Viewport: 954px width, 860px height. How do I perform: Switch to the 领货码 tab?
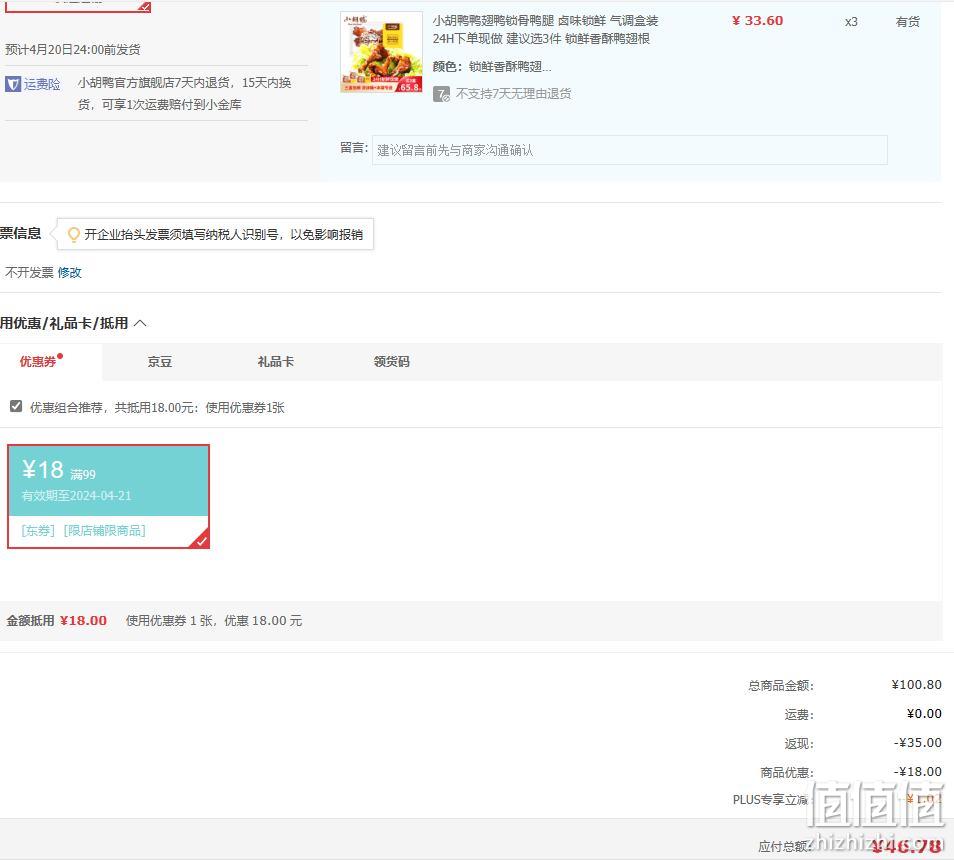pyautogui.click(x=391, y=362)
